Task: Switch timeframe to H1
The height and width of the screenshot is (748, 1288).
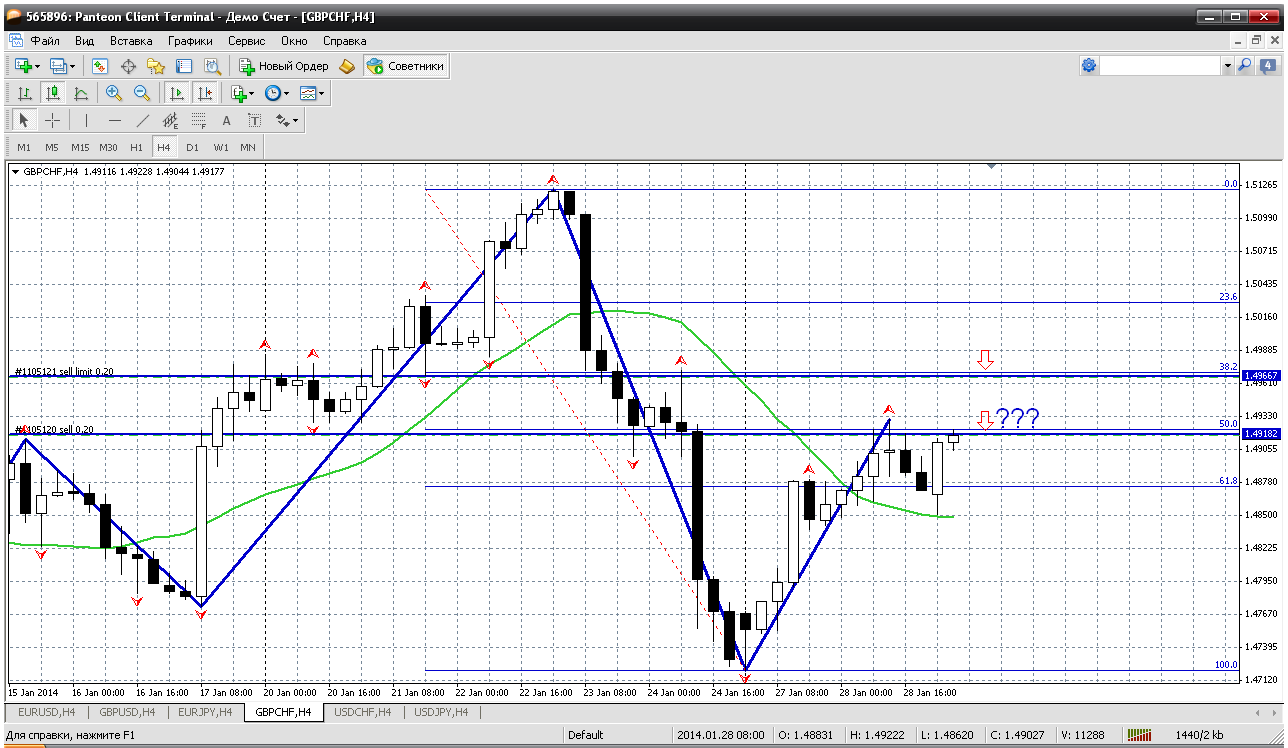Action: pyautogui.click(x=136, y=147)
